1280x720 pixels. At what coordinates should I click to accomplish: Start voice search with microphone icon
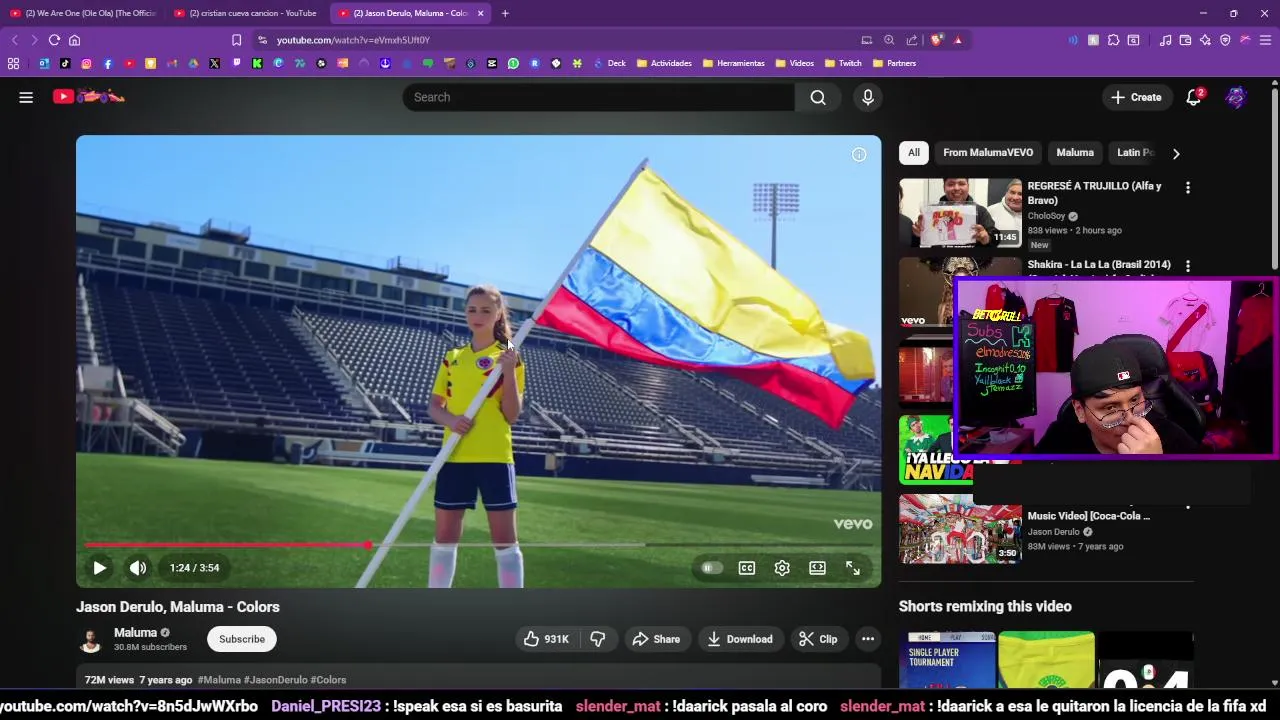pyautogui.click(x=868, y=97)
